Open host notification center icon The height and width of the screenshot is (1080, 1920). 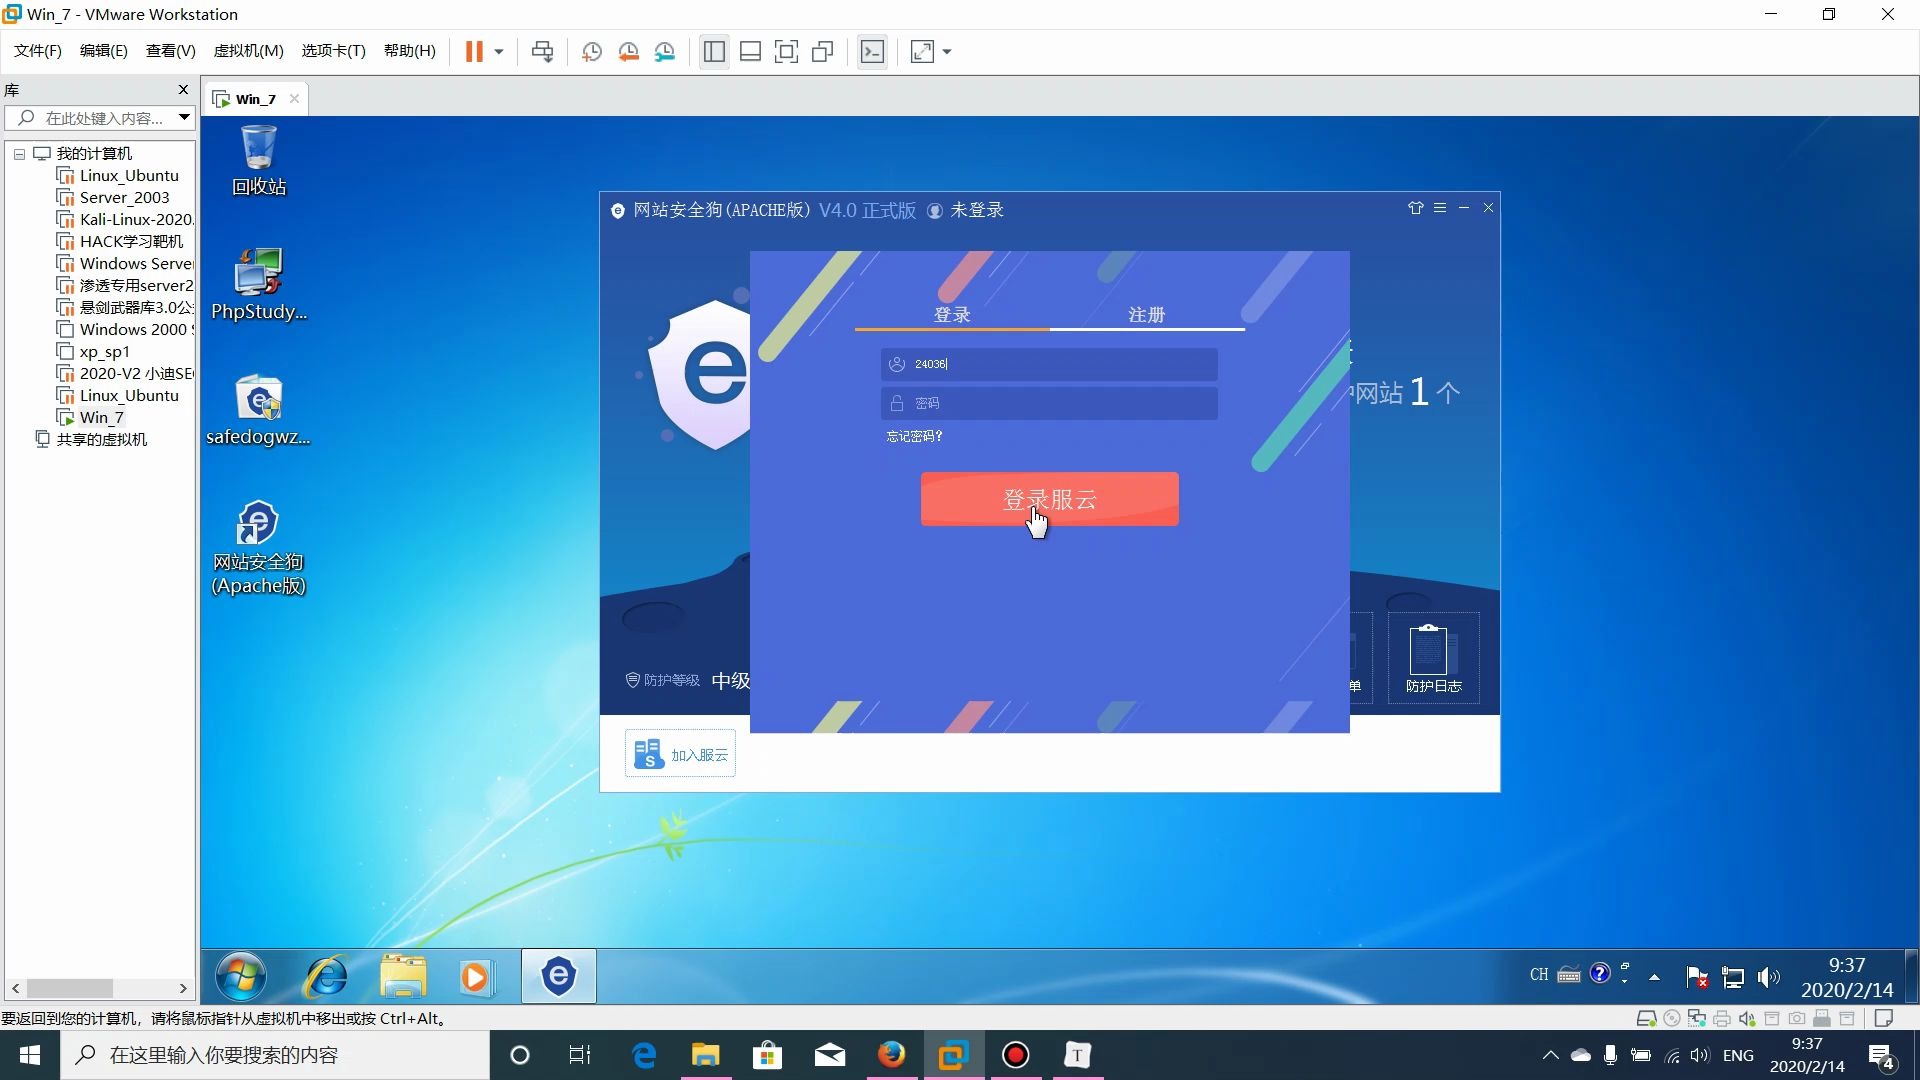[1882, 1056]
